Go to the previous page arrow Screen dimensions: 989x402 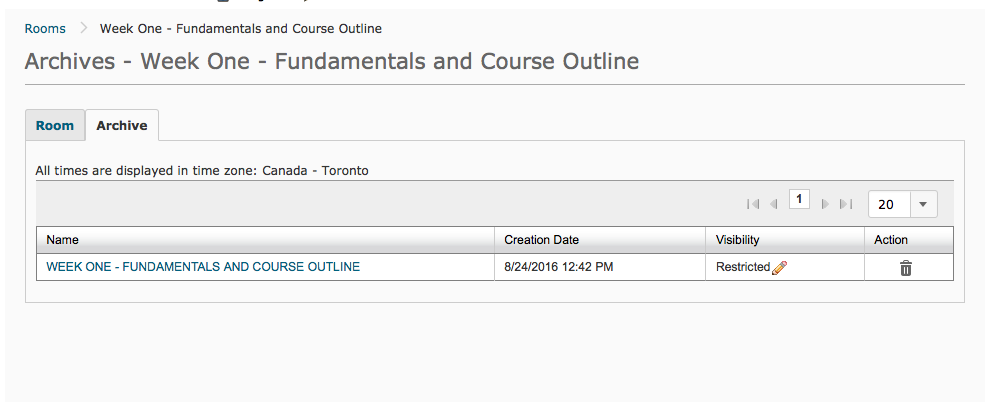[774, 204]
